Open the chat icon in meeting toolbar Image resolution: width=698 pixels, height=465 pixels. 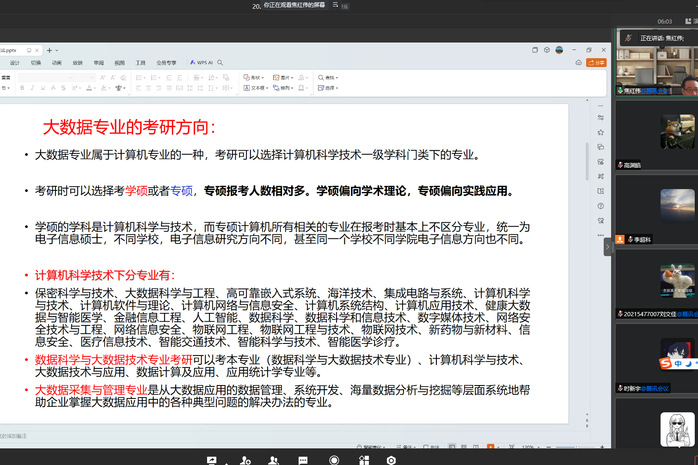click(303, 460)
